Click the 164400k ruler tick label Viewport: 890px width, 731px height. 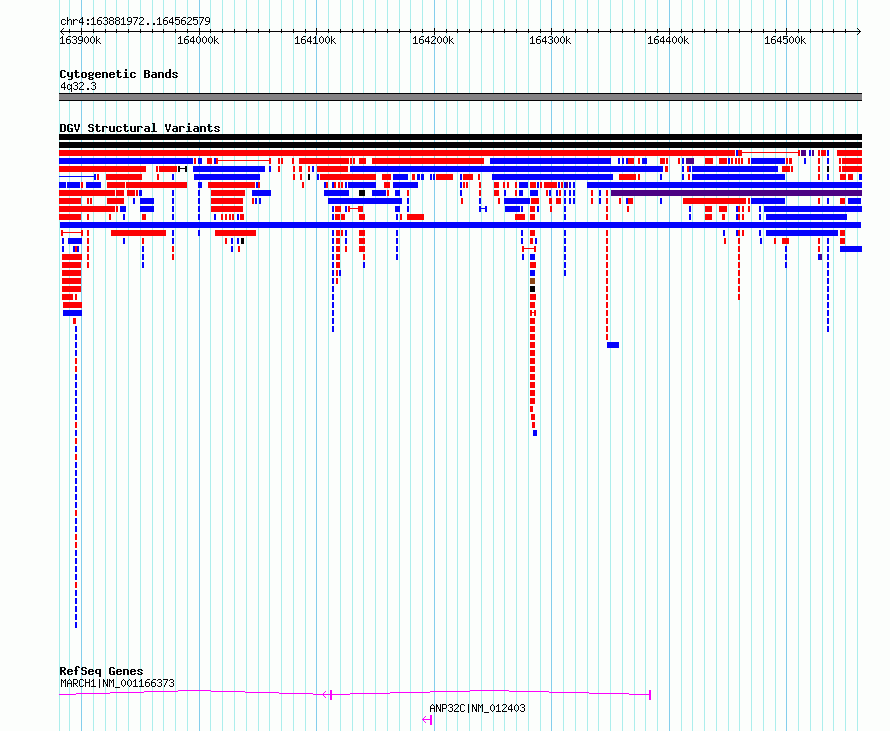click(x=668, y=40)
